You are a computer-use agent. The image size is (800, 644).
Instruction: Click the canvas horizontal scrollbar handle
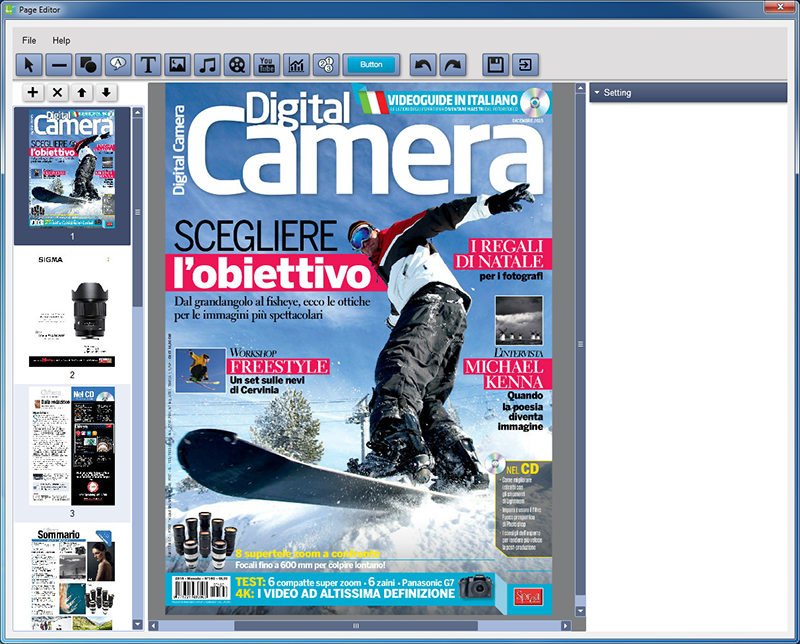[356, 626]
